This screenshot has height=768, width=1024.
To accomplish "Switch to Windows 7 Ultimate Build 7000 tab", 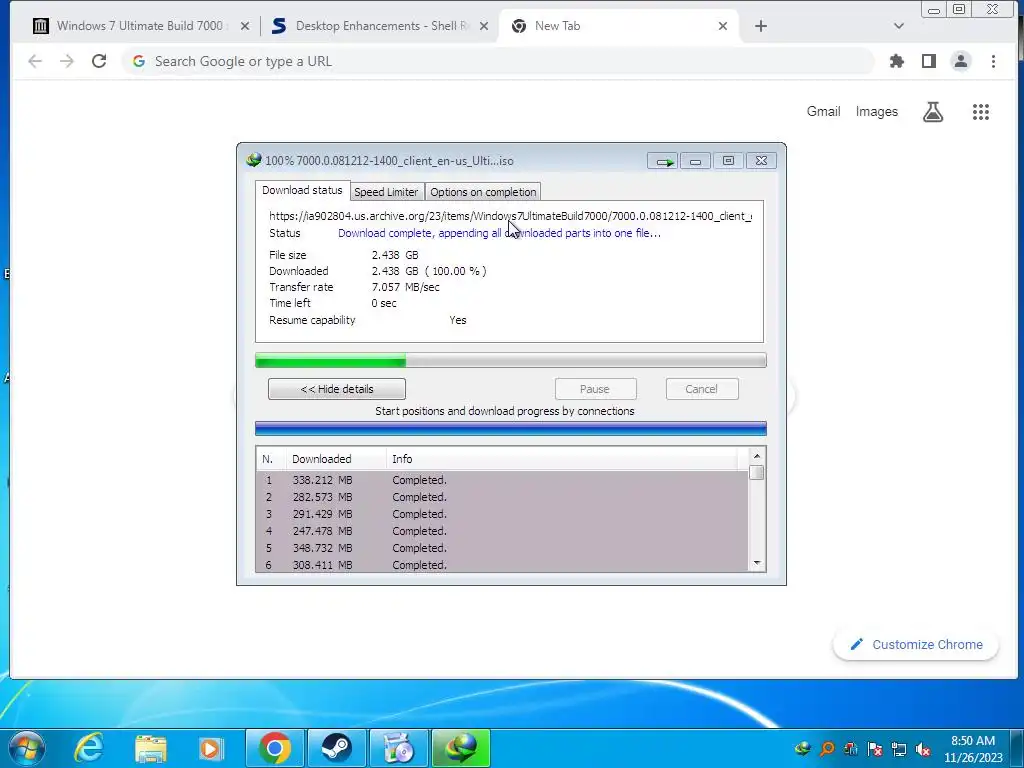I will [x=139, y=26].
